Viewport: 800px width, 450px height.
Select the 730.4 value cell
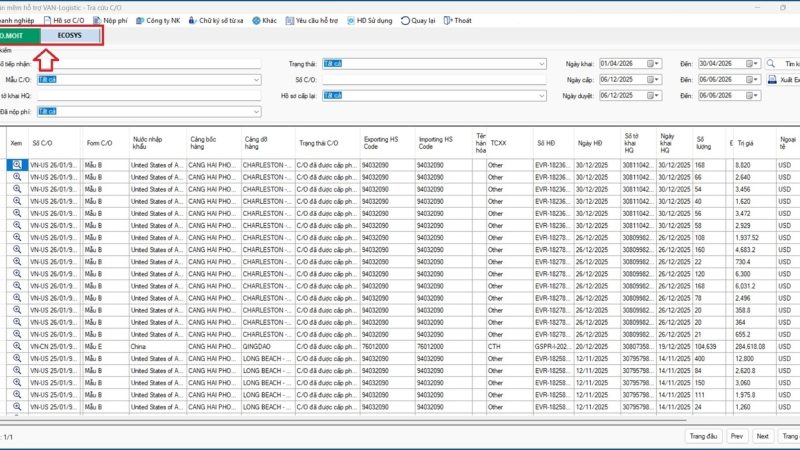754,262
